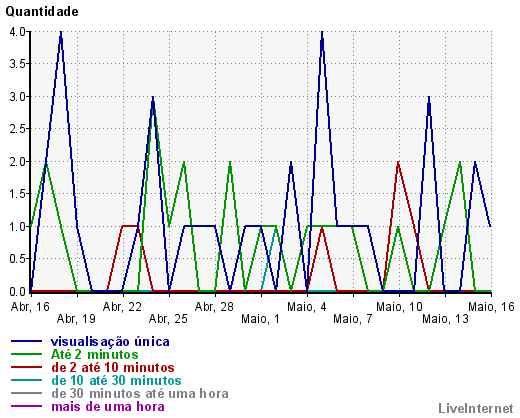520x418 pixels.
Task: Click the gray legend line swatch
Action: [x=26, y=393]
